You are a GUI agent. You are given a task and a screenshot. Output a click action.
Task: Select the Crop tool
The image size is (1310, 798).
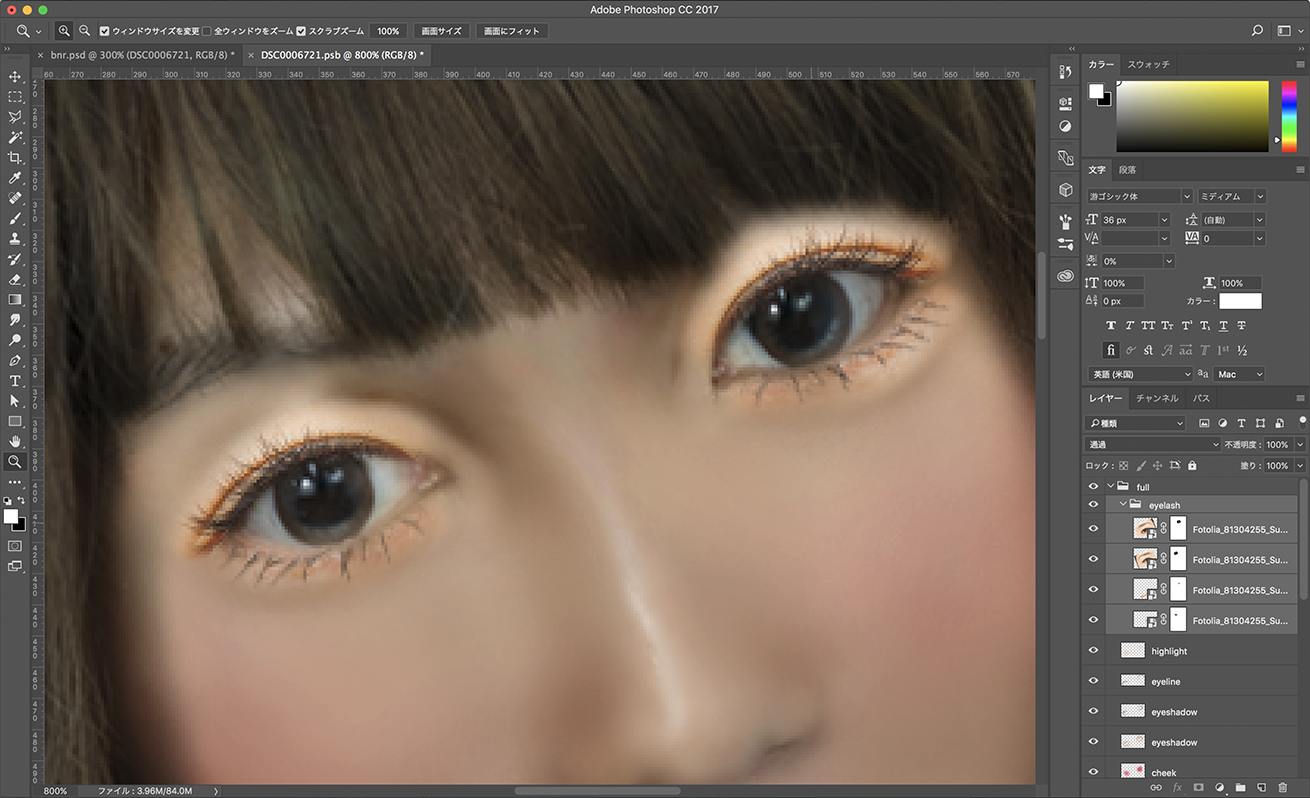(x=15, y=158)
